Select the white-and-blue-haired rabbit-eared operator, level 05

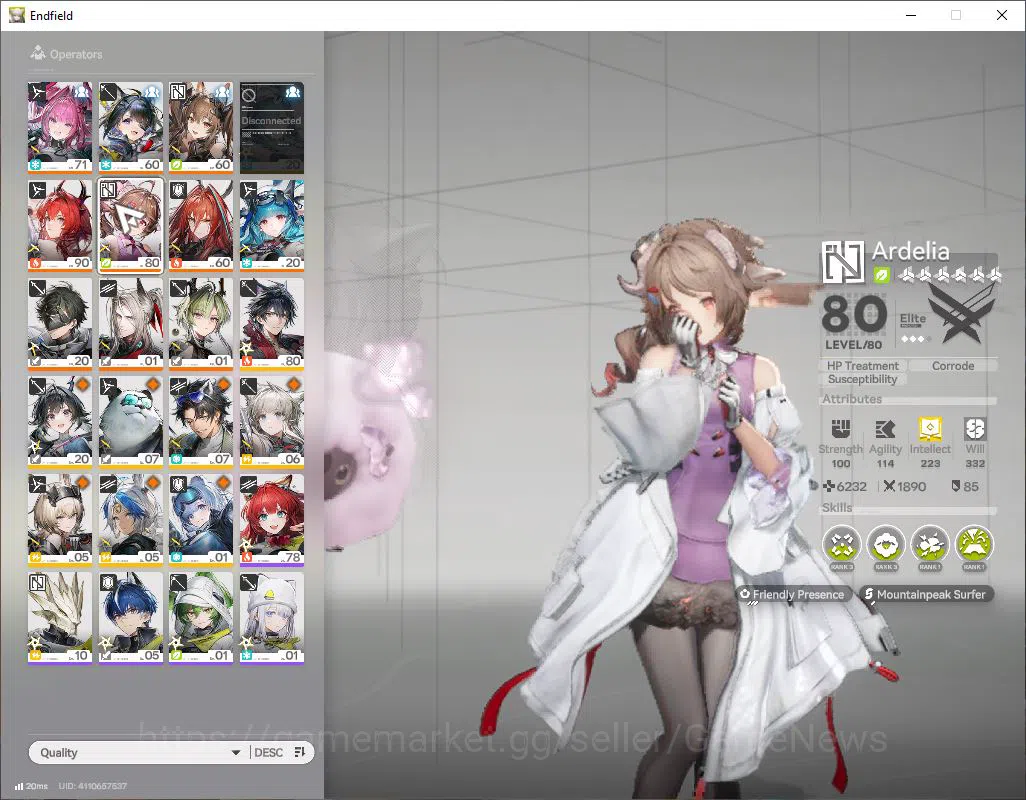[130, 519]
